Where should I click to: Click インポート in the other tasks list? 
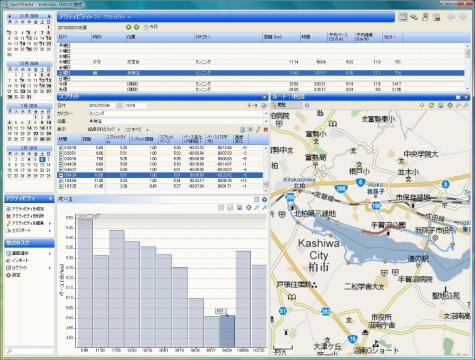18,260
